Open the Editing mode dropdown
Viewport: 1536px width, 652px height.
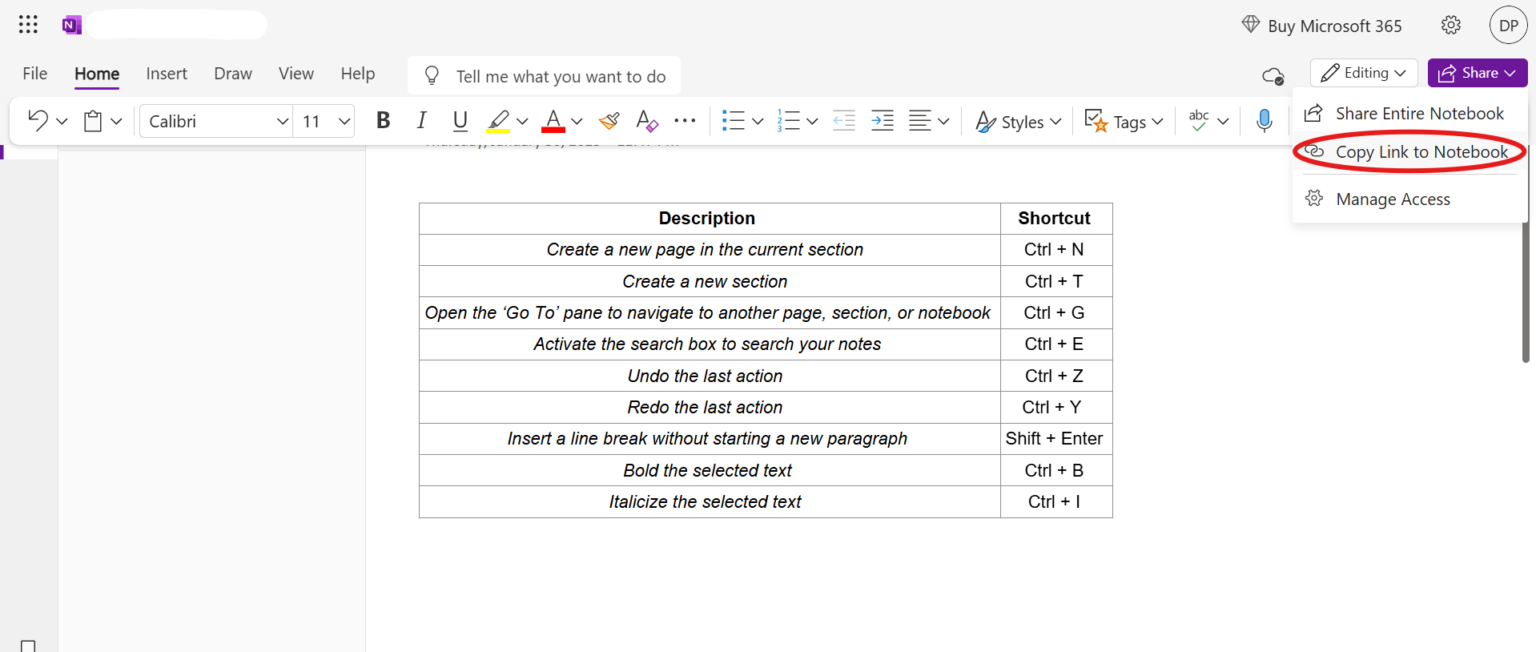click(x=1363, y=72)
